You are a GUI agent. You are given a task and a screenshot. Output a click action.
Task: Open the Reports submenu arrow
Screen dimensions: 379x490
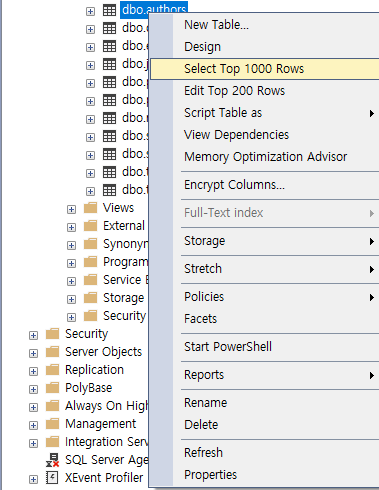[372, 375]
